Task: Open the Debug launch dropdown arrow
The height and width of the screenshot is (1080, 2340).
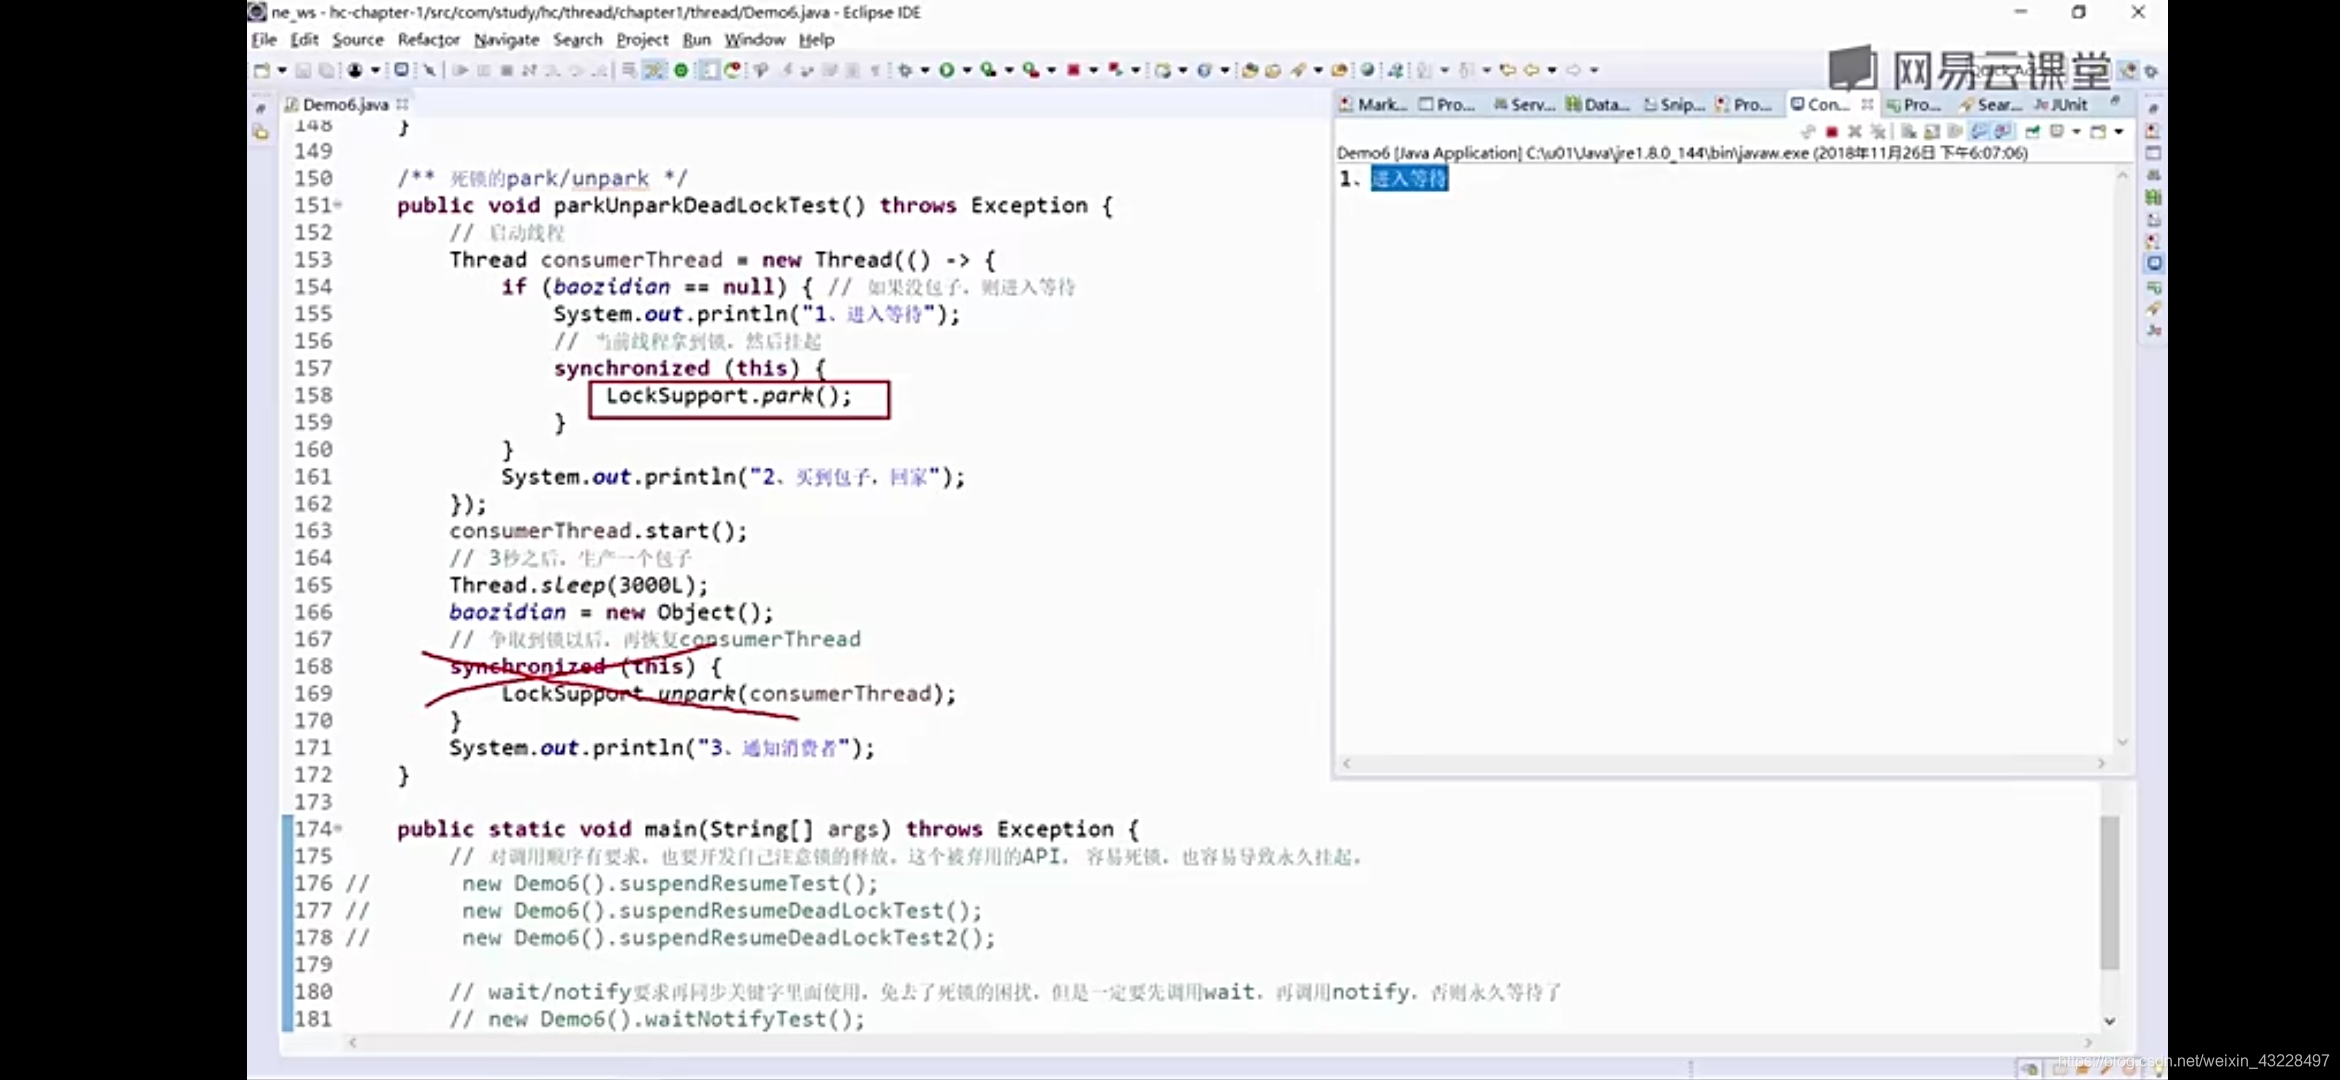Action: pyautogui.click(x=924, y=70)
